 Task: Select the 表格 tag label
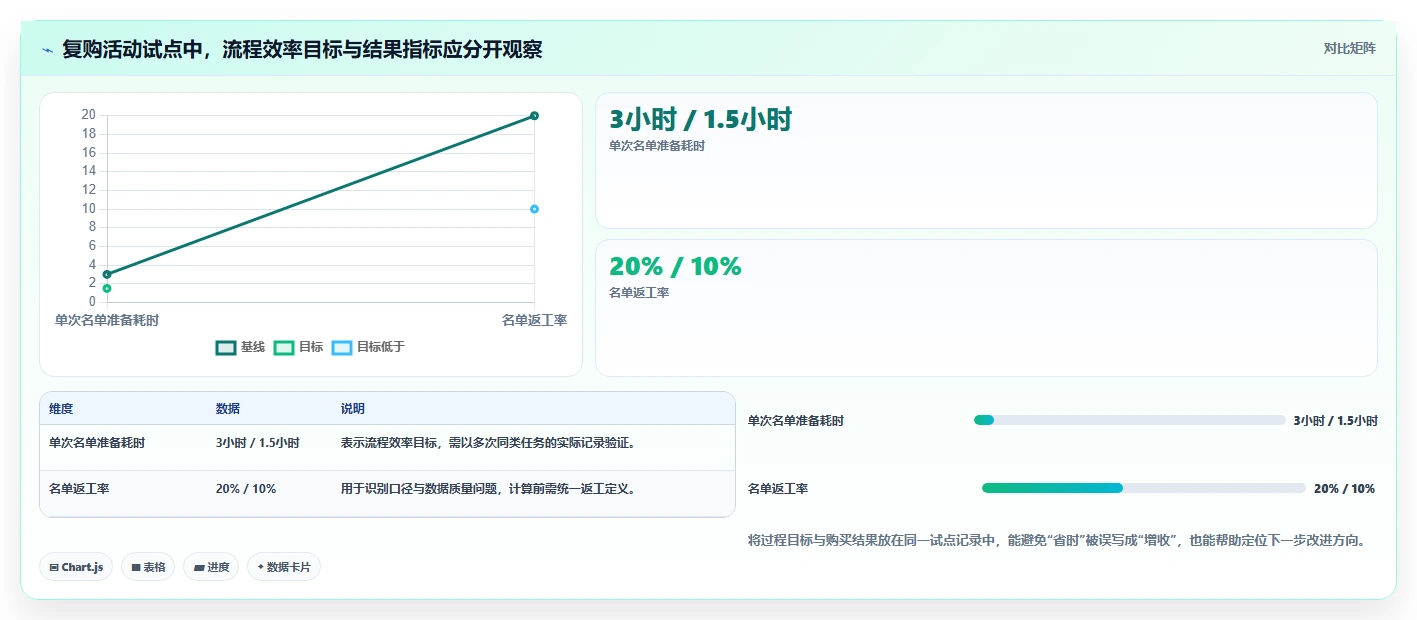coord(154,567)
